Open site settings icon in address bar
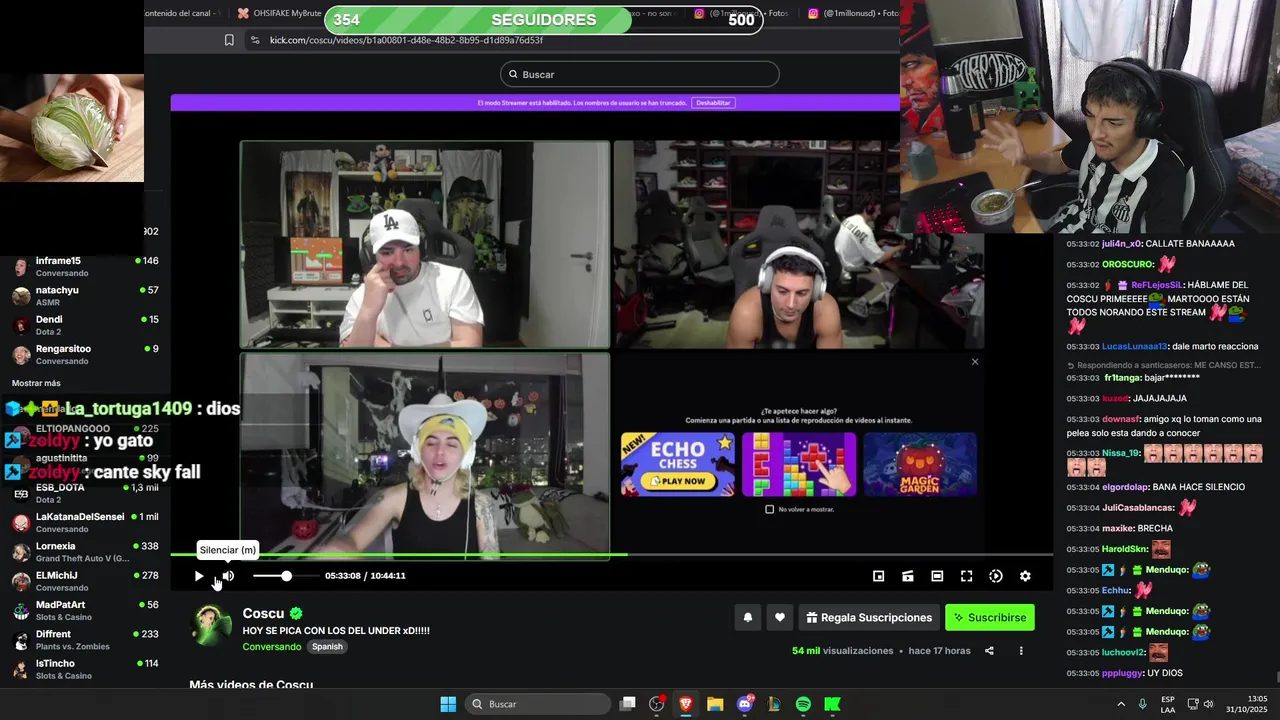The width and height of the screenshot is (1280, 720). click(255, 40)
